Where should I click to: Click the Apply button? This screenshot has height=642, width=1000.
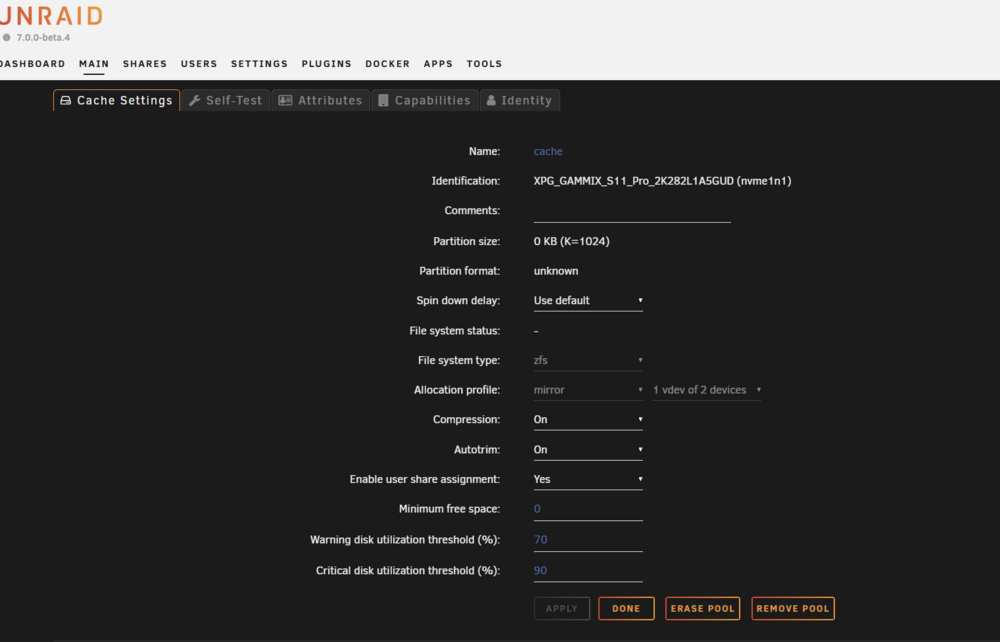pos(562,608)
